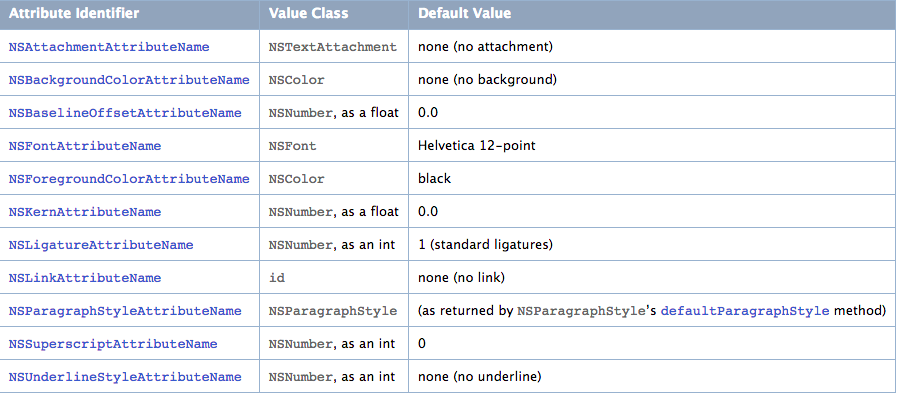Follow the NSBaselineOffsetAttributeName link

tap(125, 113)
